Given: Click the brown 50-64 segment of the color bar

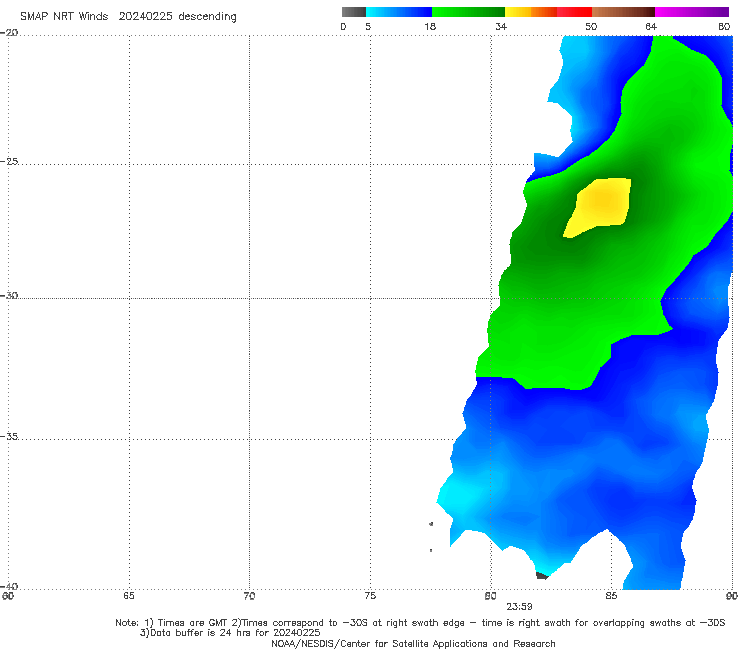Looking at the screenshot, I should click(623, 12).
